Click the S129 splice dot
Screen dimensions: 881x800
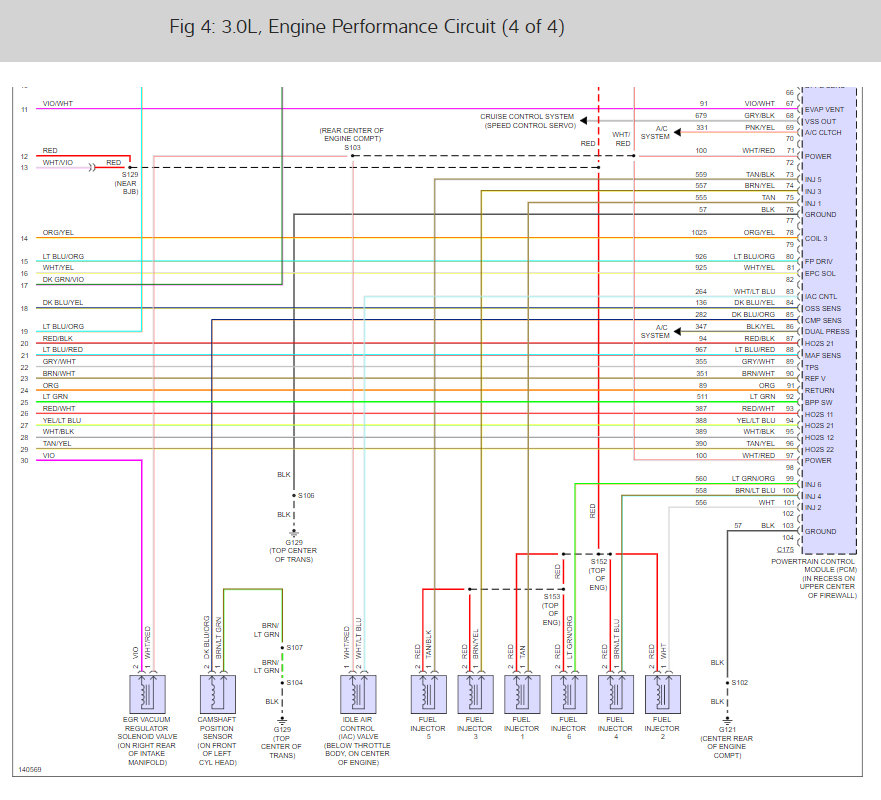tap(130, 167)
